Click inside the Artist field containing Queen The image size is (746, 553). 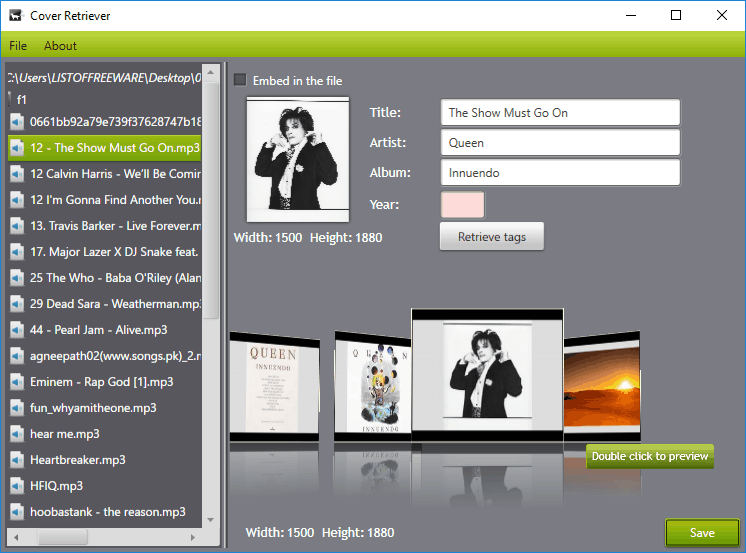point(560,143)
